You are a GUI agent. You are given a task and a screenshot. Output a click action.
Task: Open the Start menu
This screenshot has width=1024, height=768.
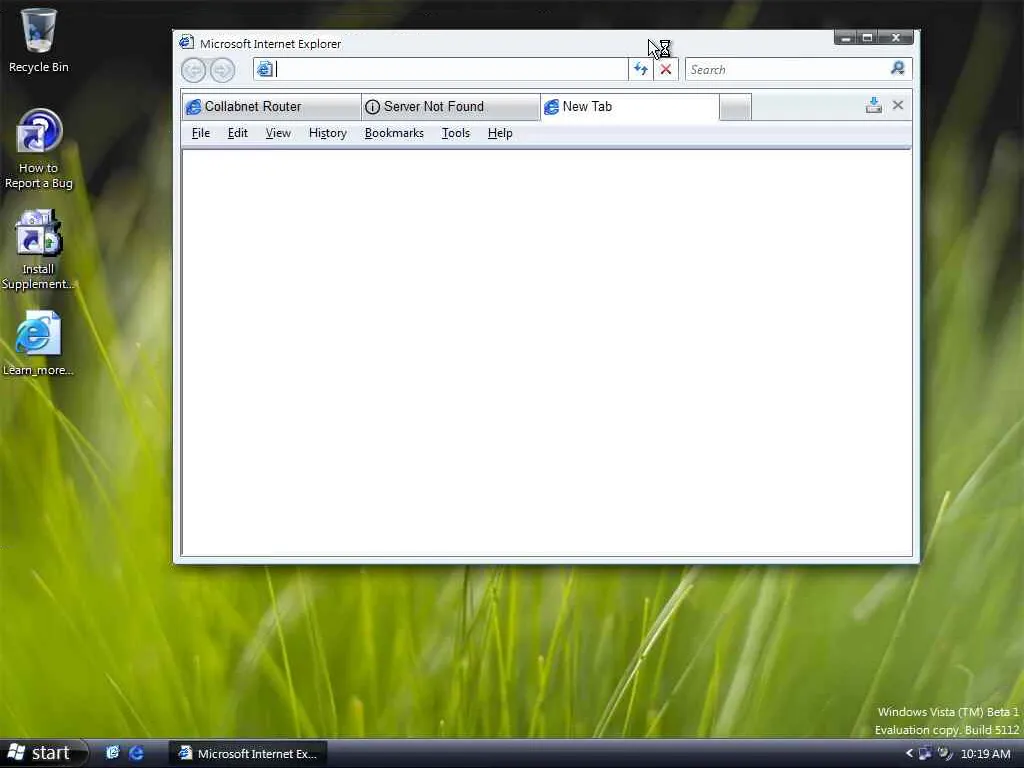point(43,753)
